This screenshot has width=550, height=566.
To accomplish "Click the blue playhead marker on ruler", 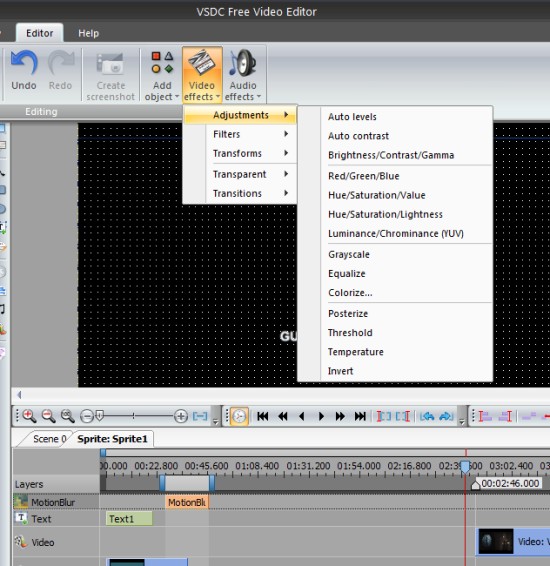I will [x=466, y=466].
